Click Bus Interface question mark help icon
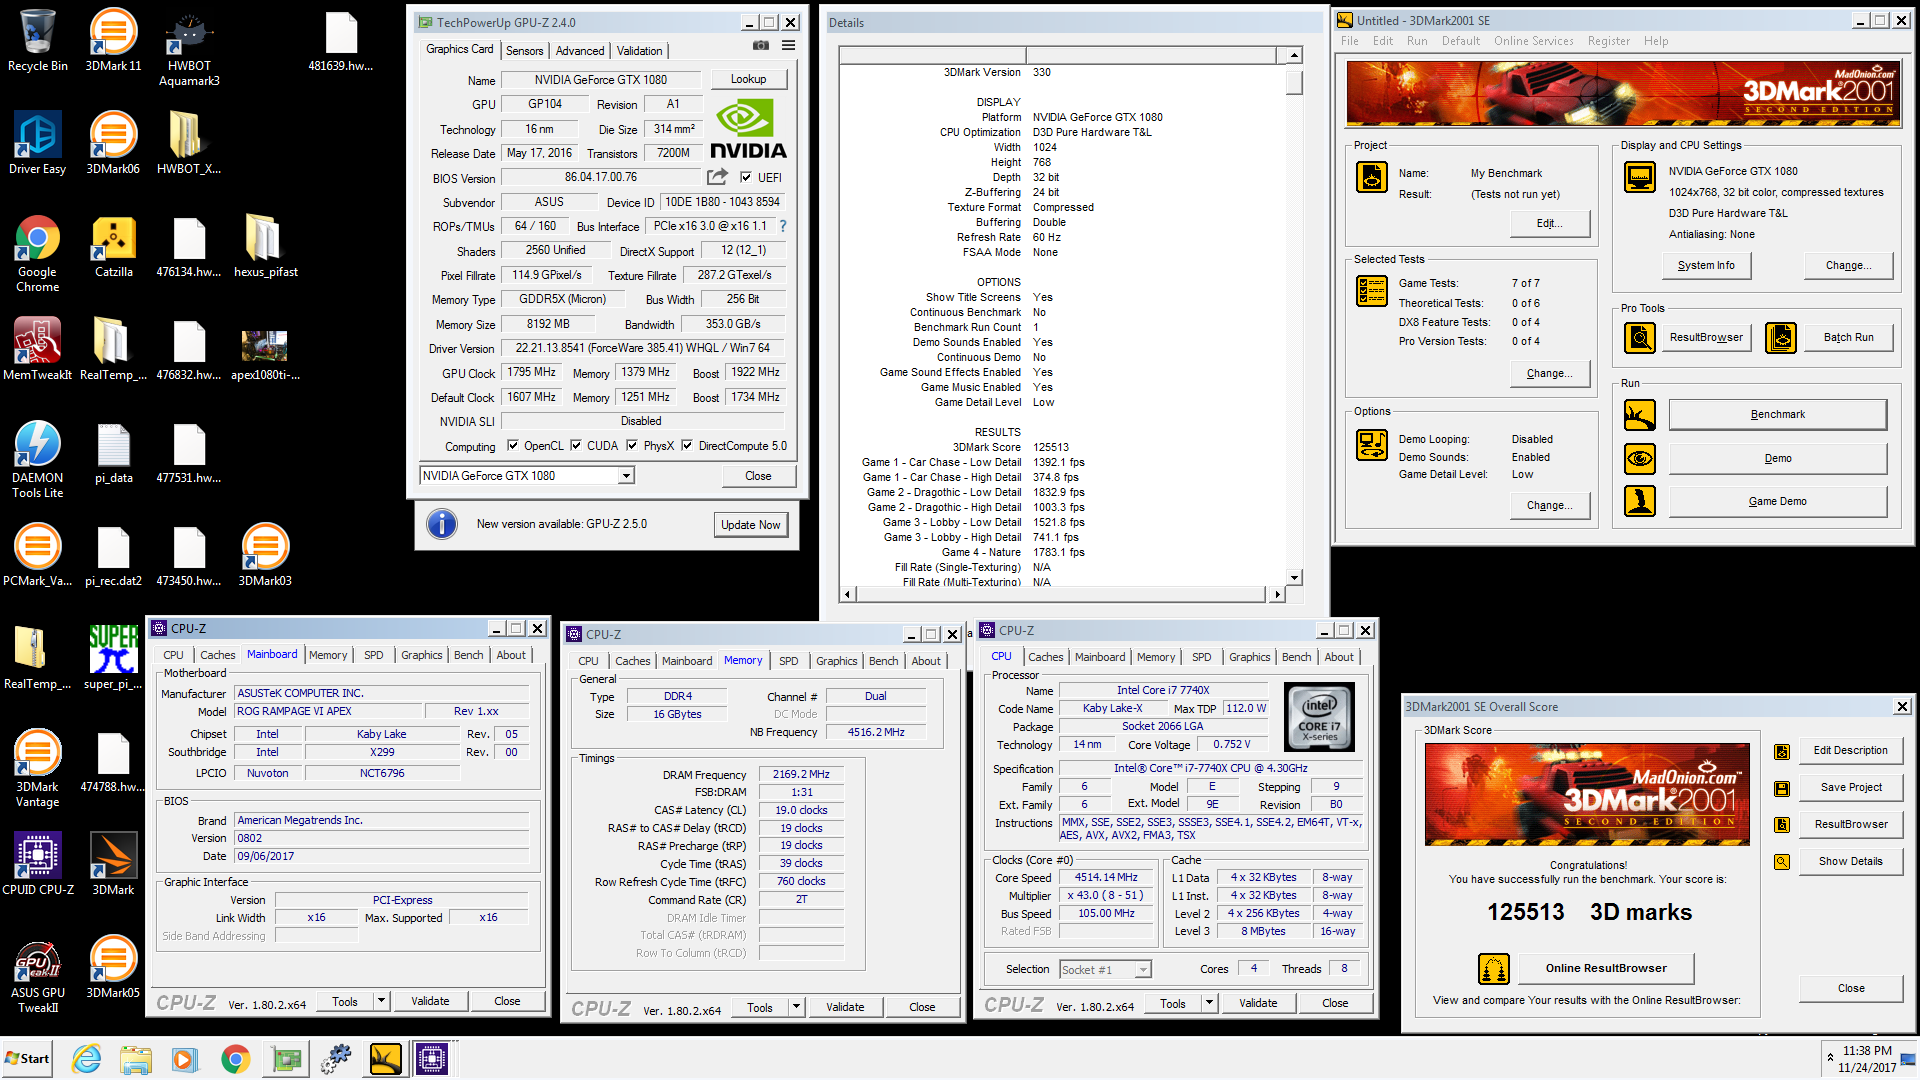 [783, 226]
